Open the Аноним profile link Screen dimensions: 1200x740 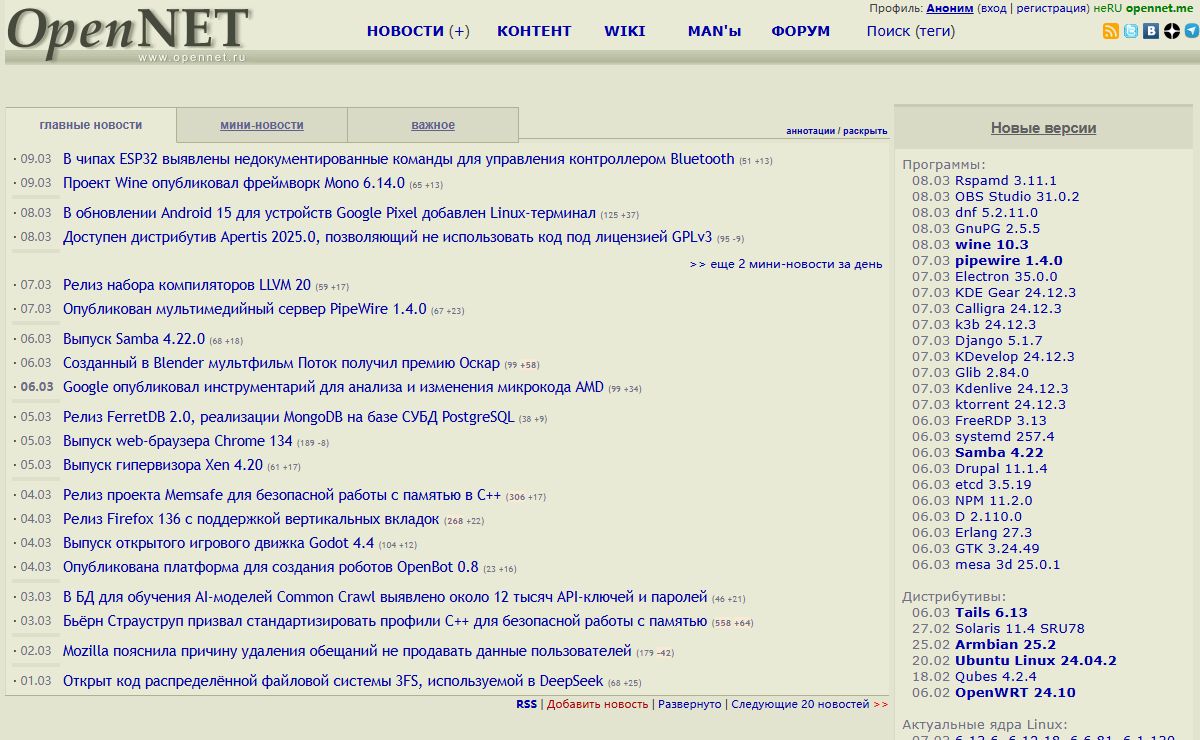949,8
